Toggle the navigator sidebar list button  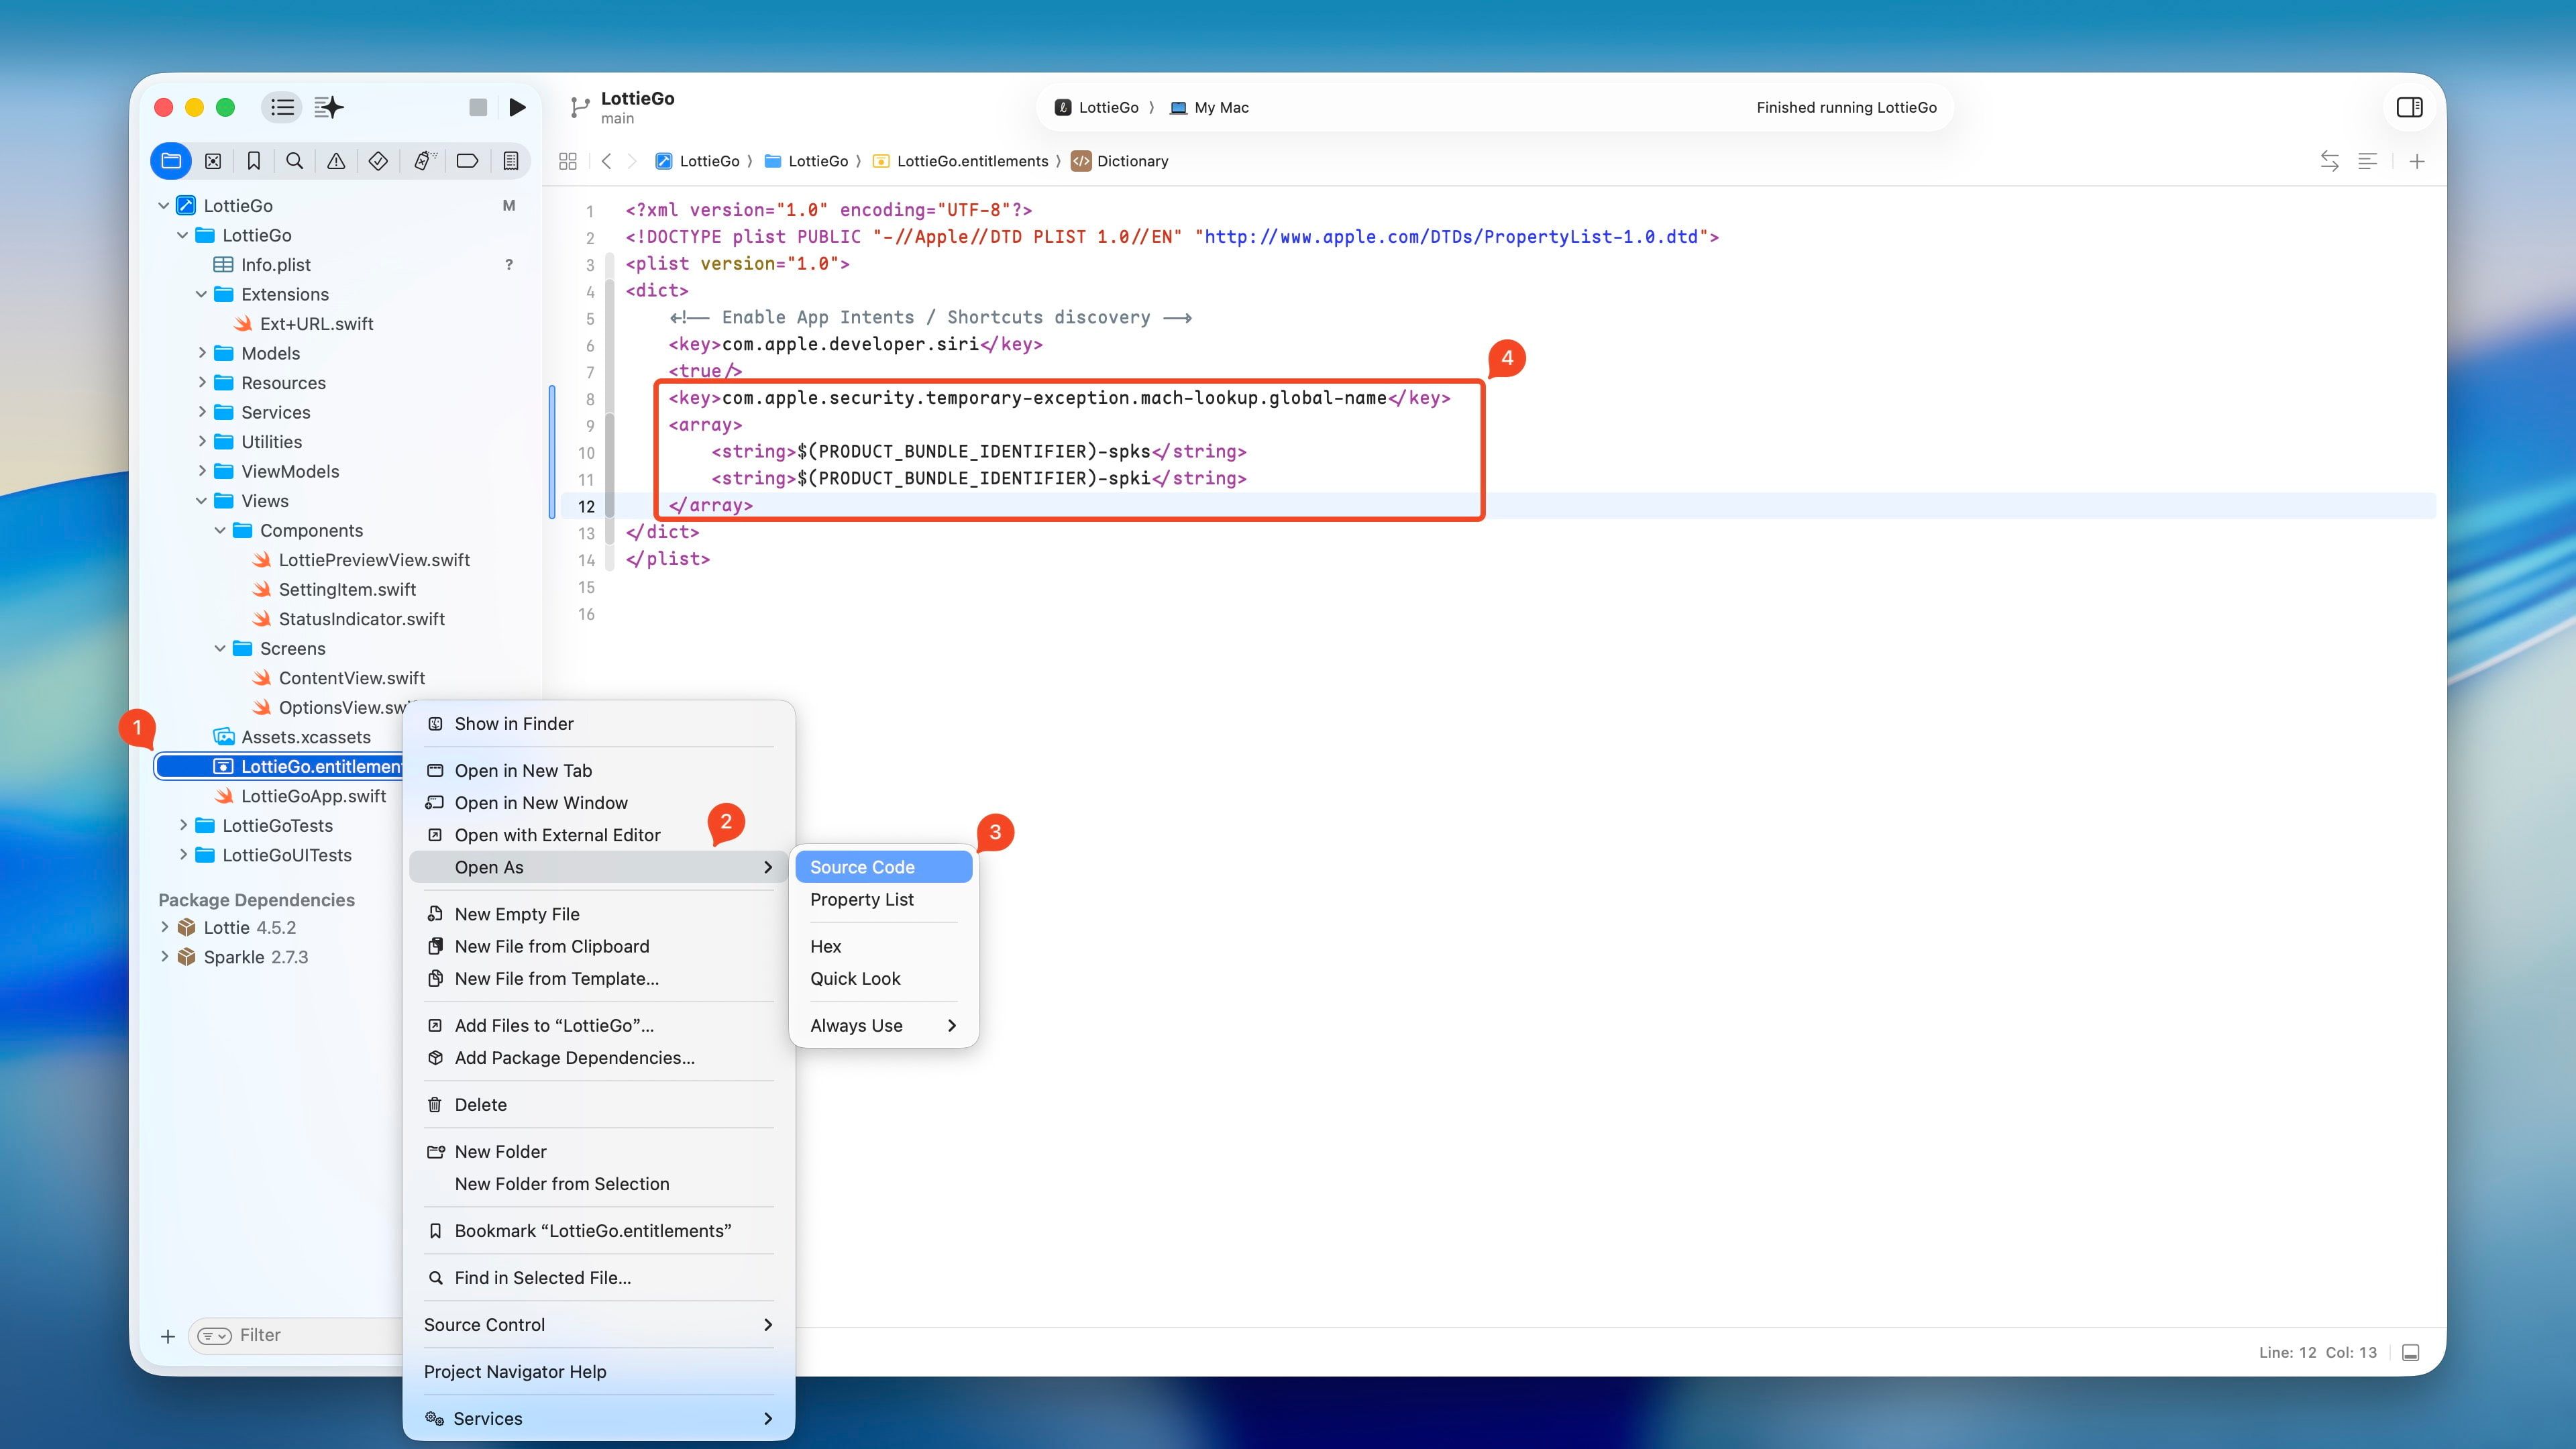[282, 107]
